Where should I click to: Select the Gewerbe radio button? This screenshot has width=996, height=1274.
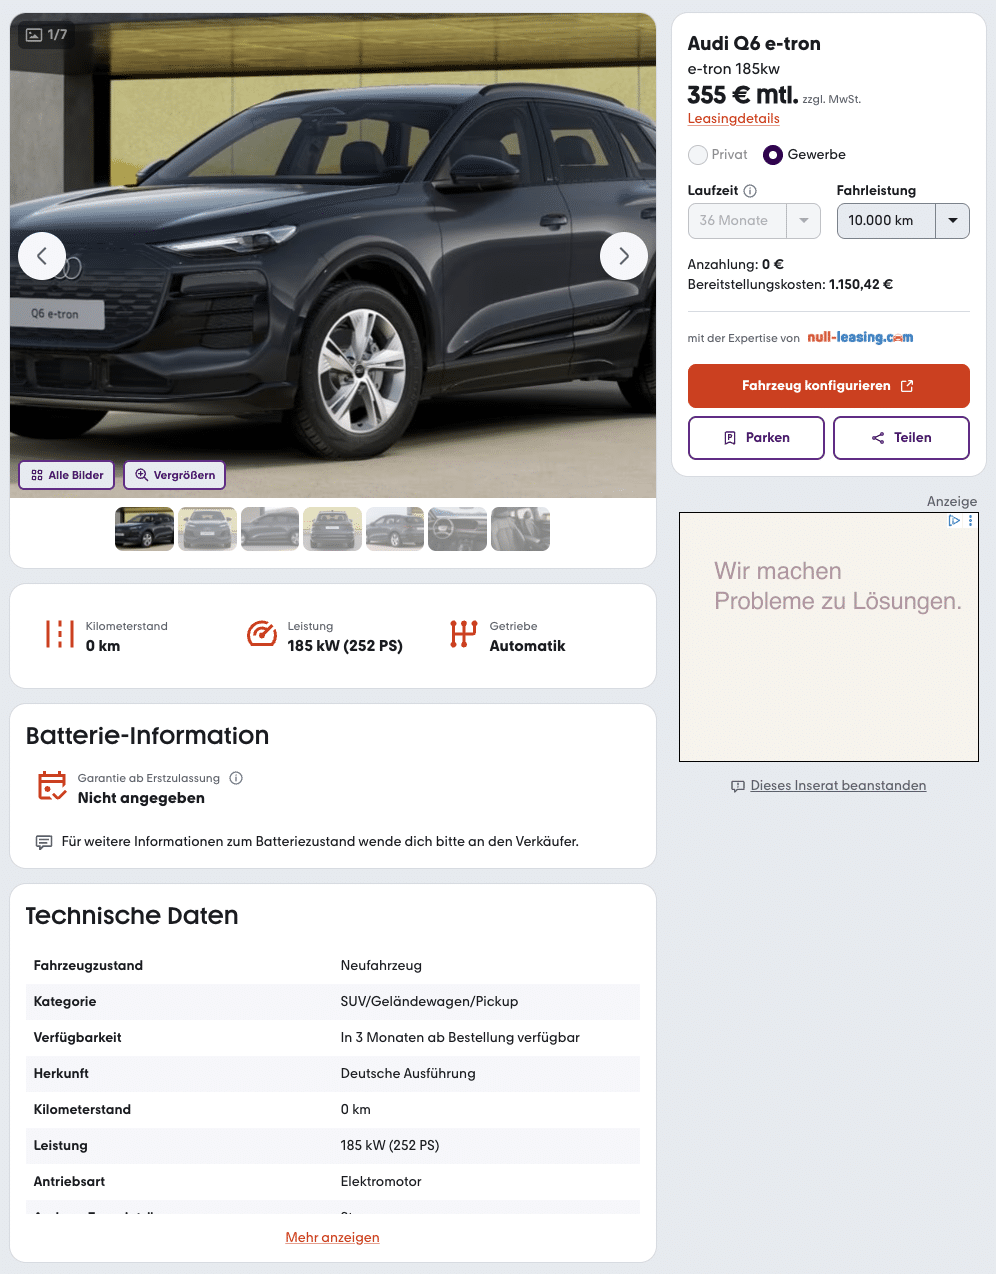773,155
